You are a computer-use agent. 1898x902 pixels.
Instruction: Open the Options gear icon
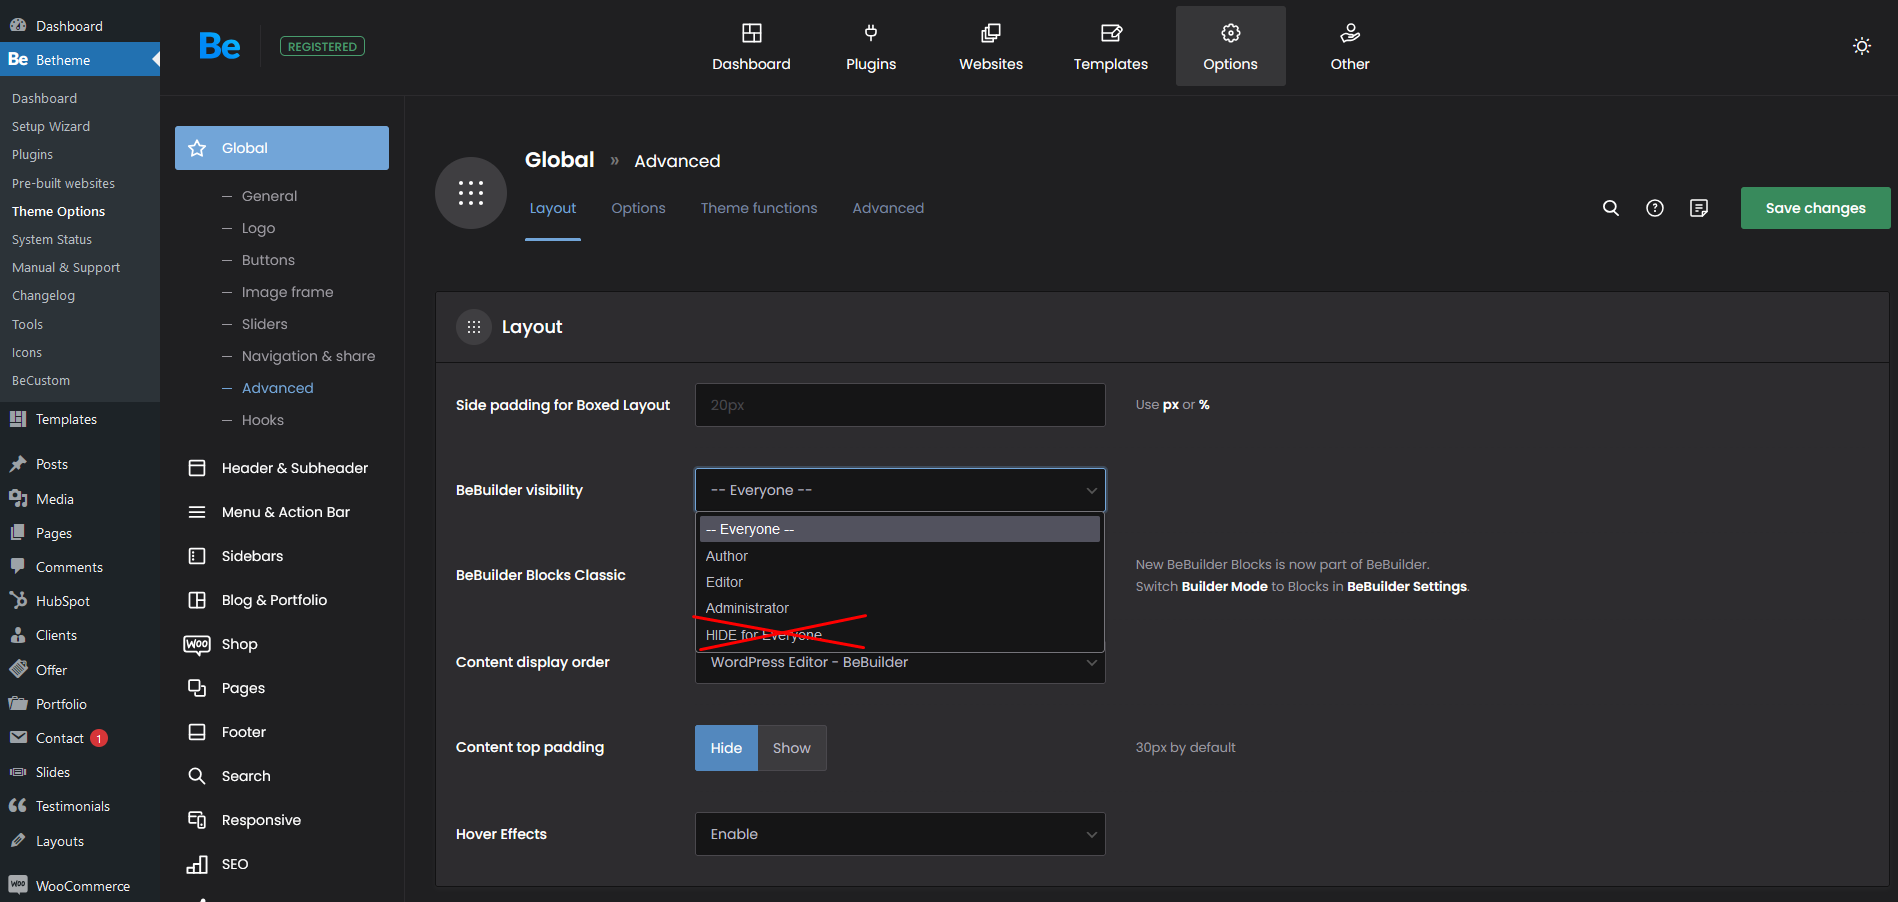[1231, 33]
